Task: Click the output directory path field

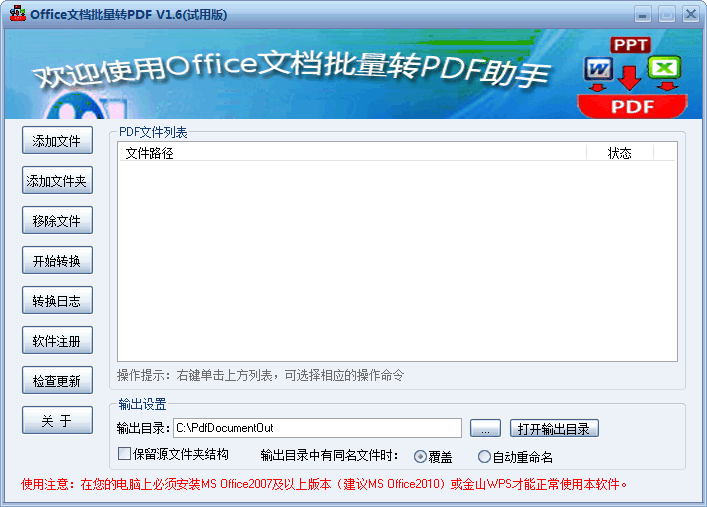Action: click(316, 428)
